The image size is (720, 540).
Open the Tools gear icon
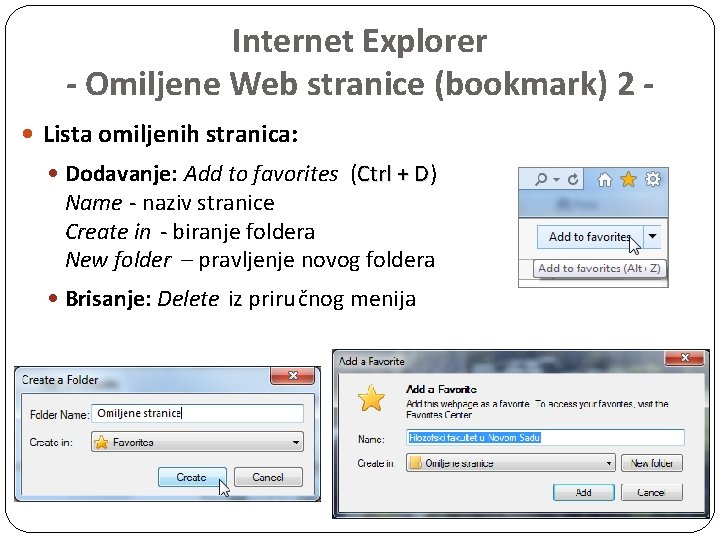pos(652,179)
